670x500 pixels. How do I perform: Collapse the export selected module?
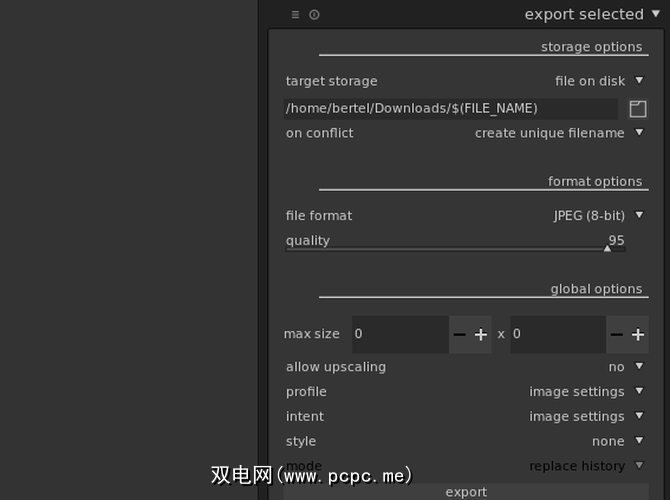[655, 14]
